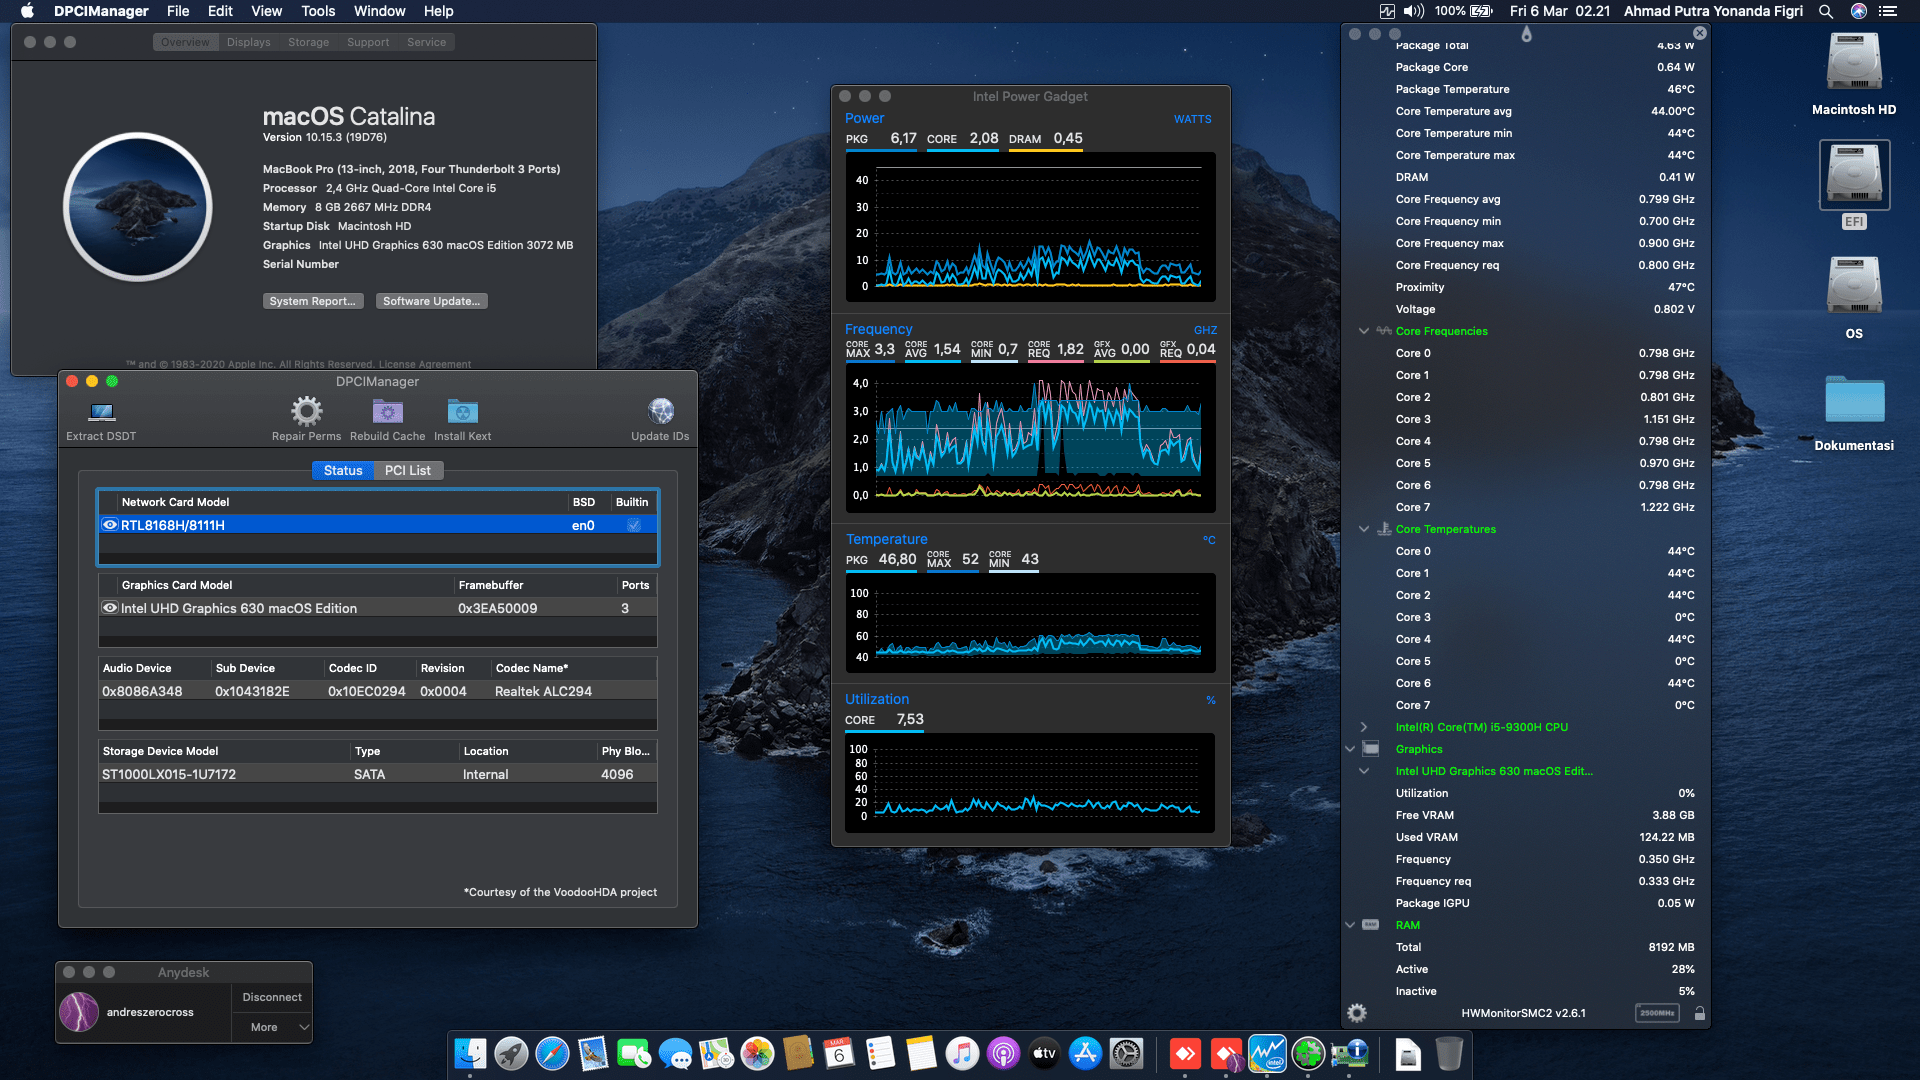The image size is (1920, 1080).
Task: Open the Help menu
Action: click(438, 11)
